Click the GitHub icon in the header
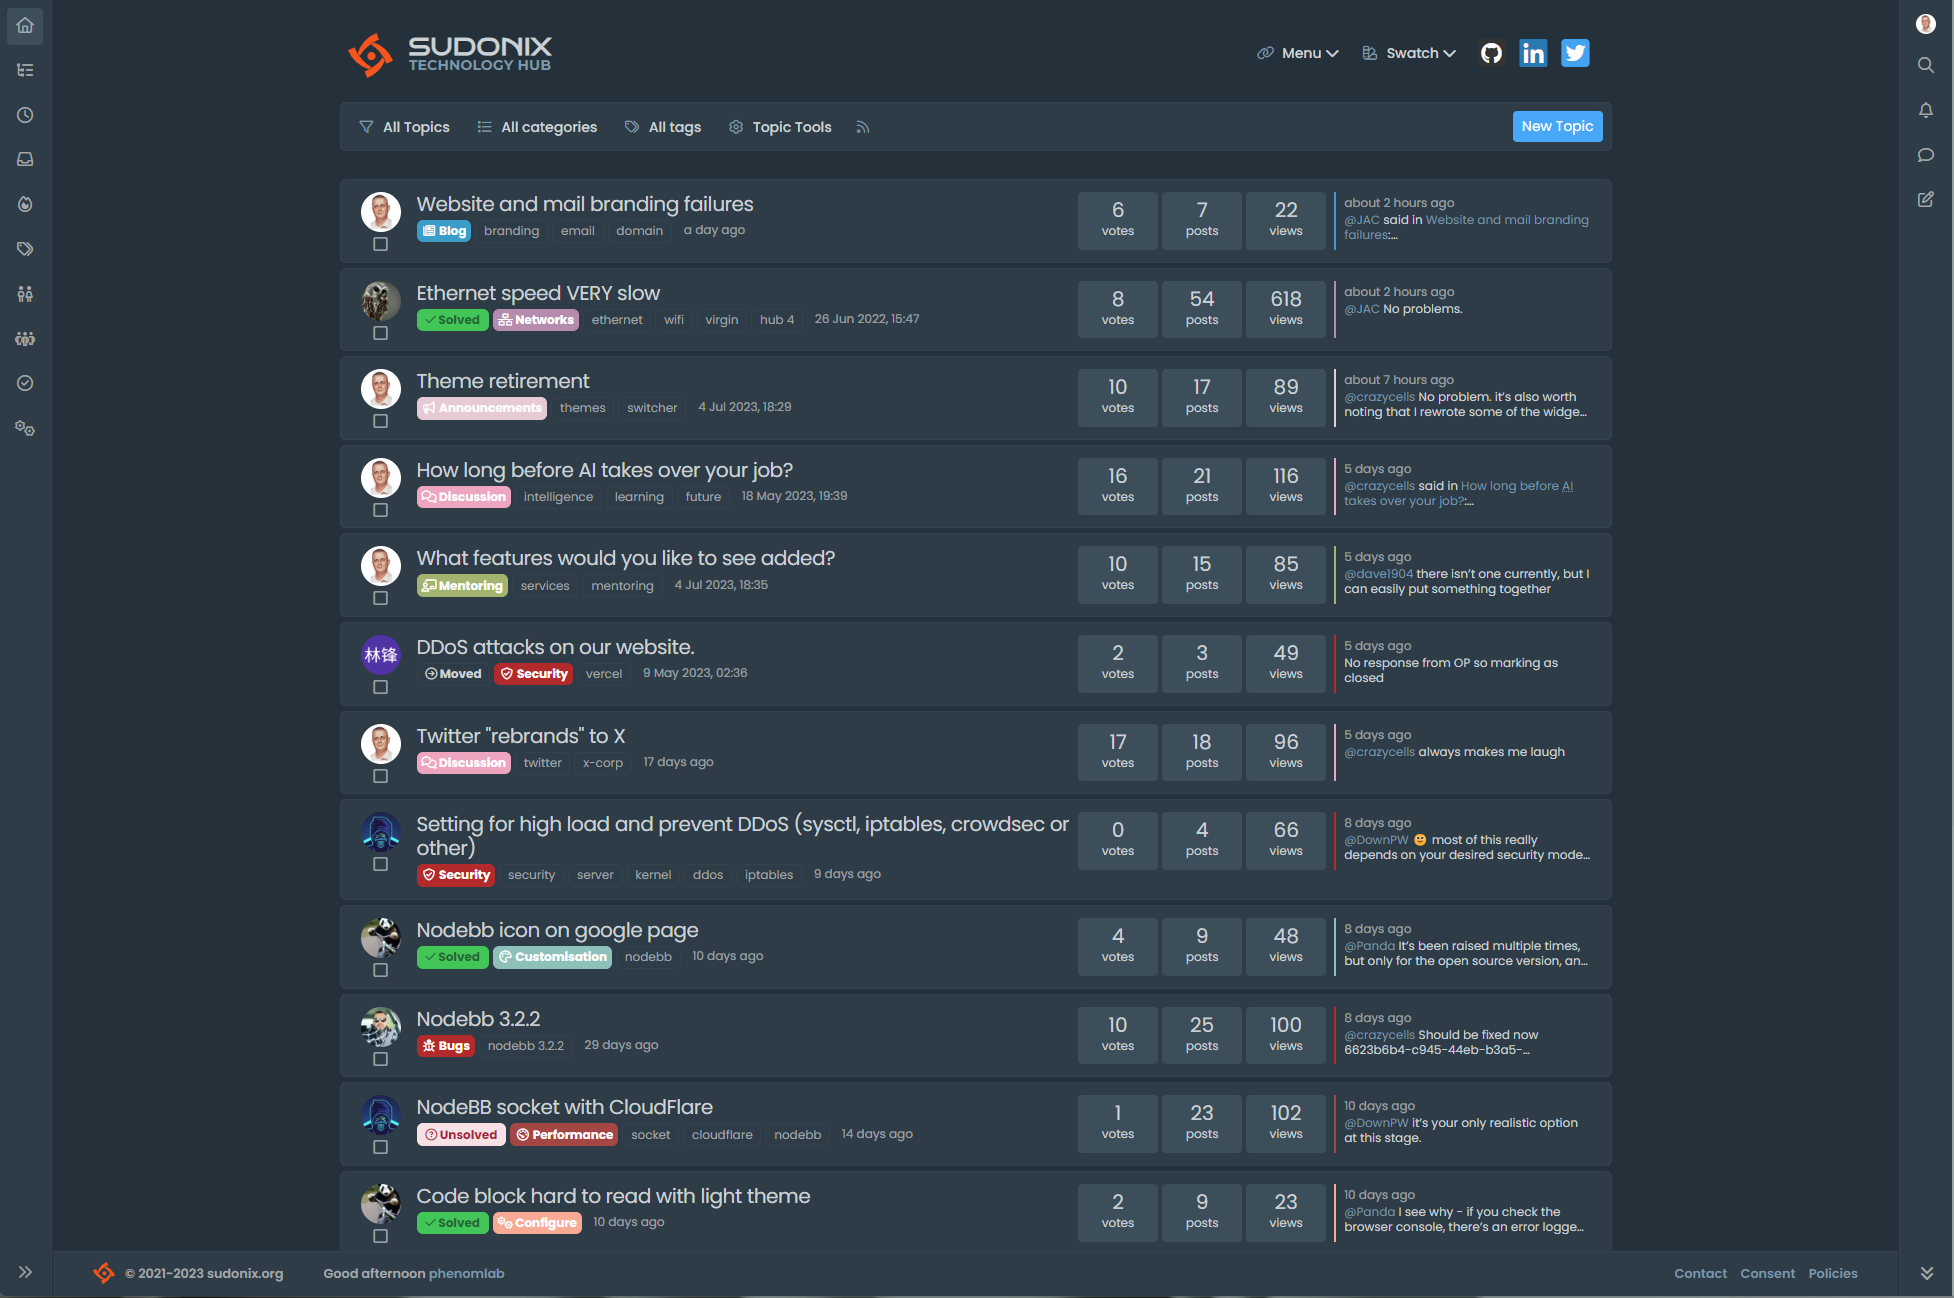This screenshot has height=1298, width=1954. pos(1491,53)
